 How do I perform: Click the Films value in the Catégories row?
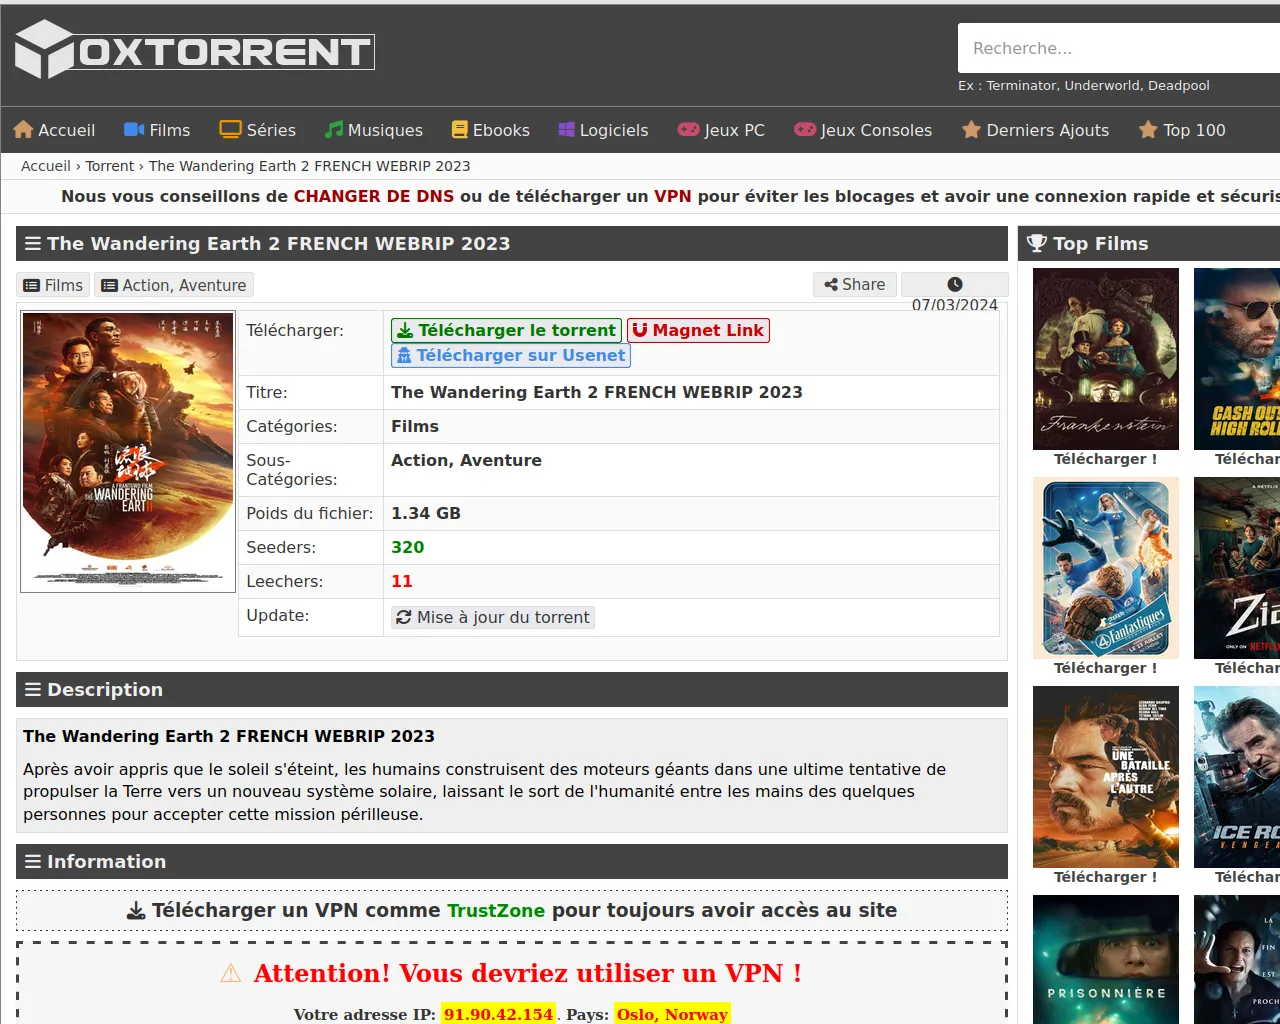pyautogui.click(x=415, y=426)
